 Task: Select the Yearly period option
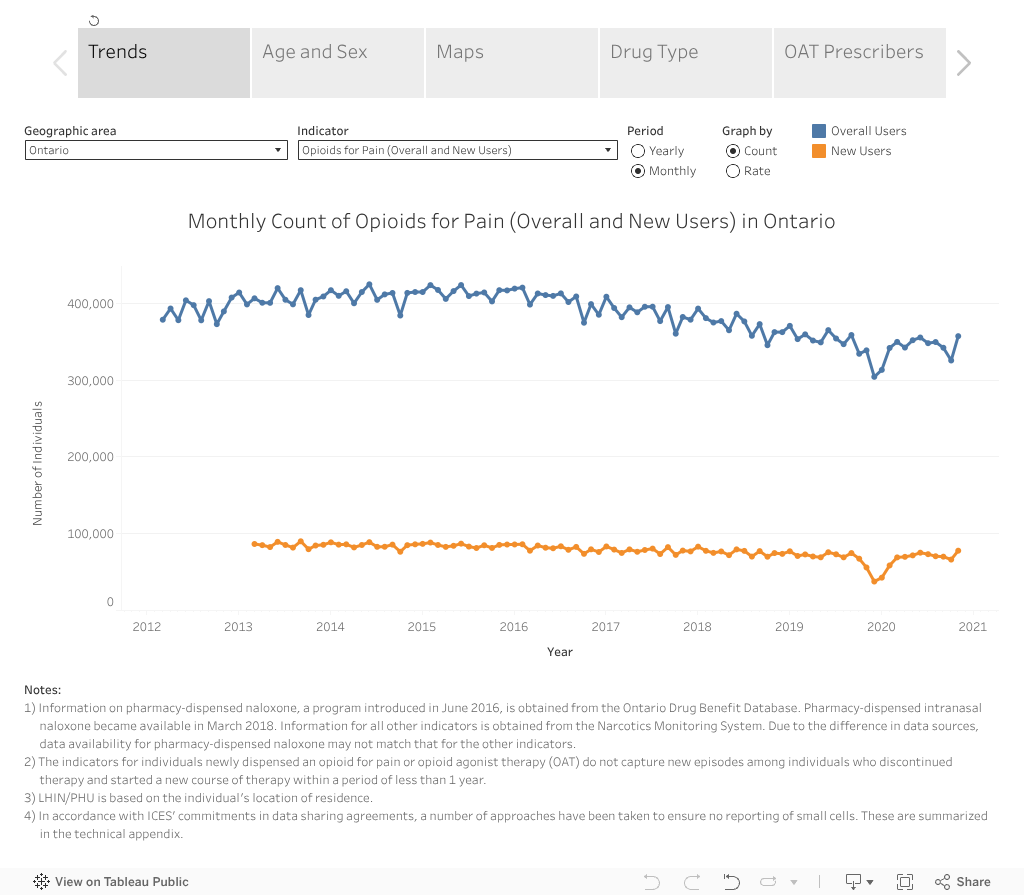[x=638, y=151]
